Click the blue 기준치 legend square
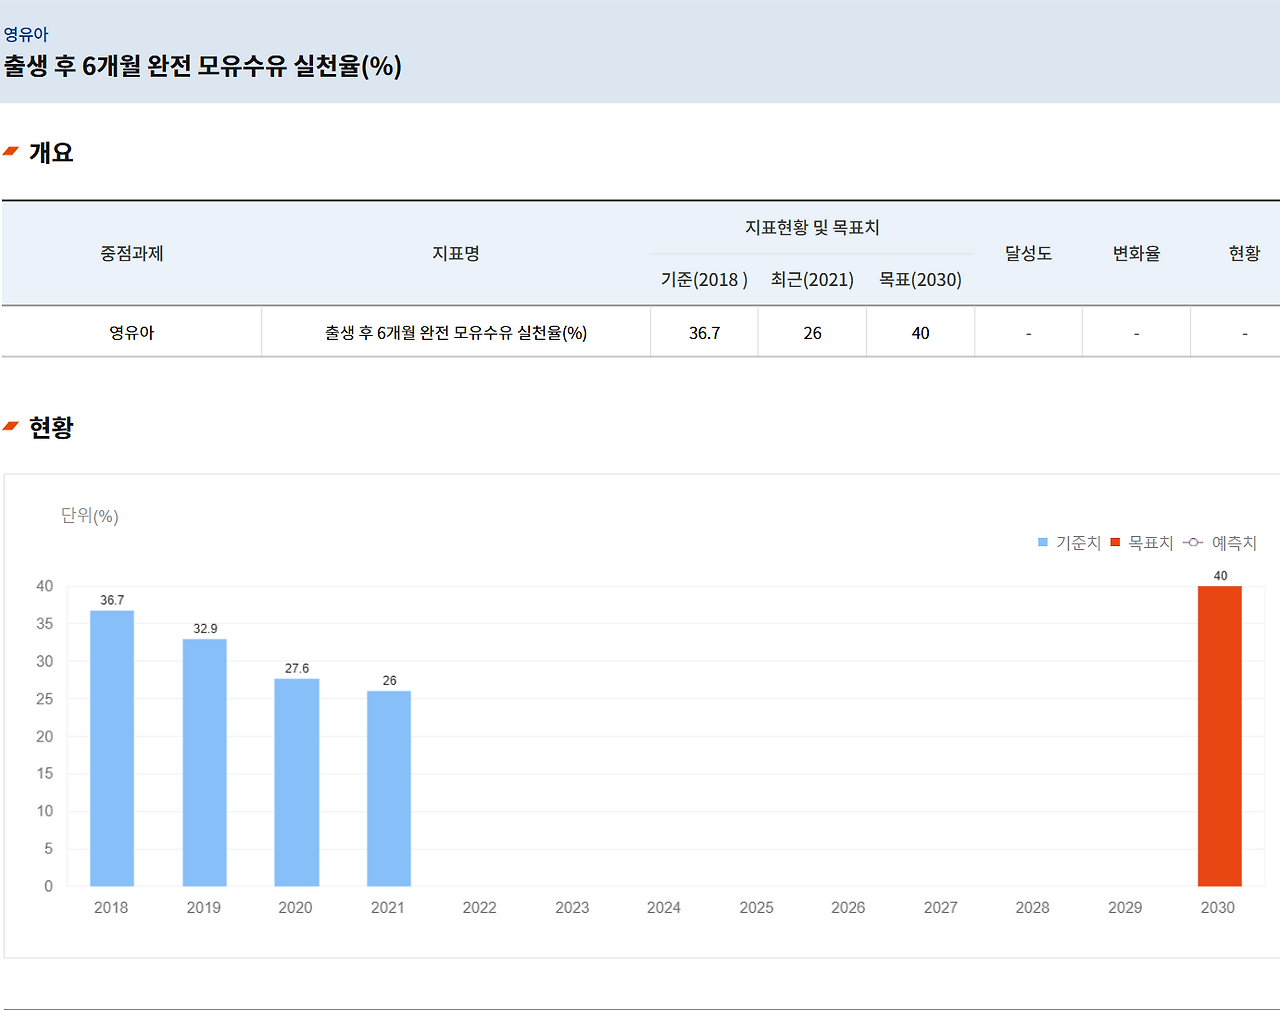The width and height of the screenshot is (1280, 1010). pos(1040,542)
